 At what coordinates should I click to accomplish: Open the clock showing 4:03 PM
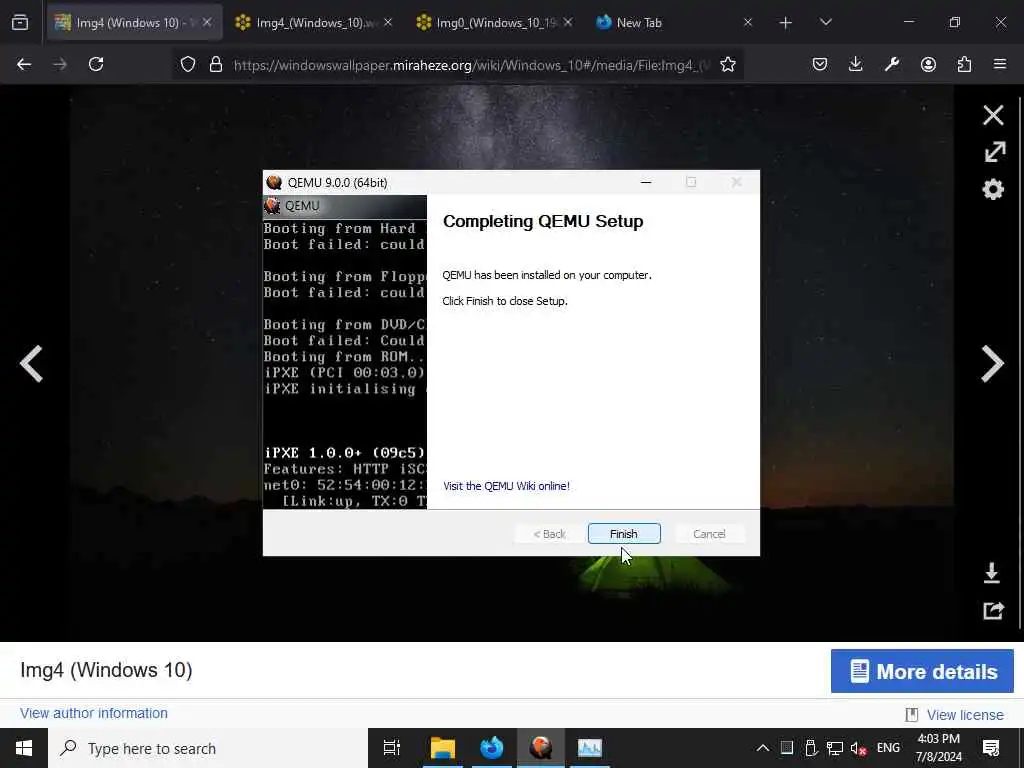point(938,748)
